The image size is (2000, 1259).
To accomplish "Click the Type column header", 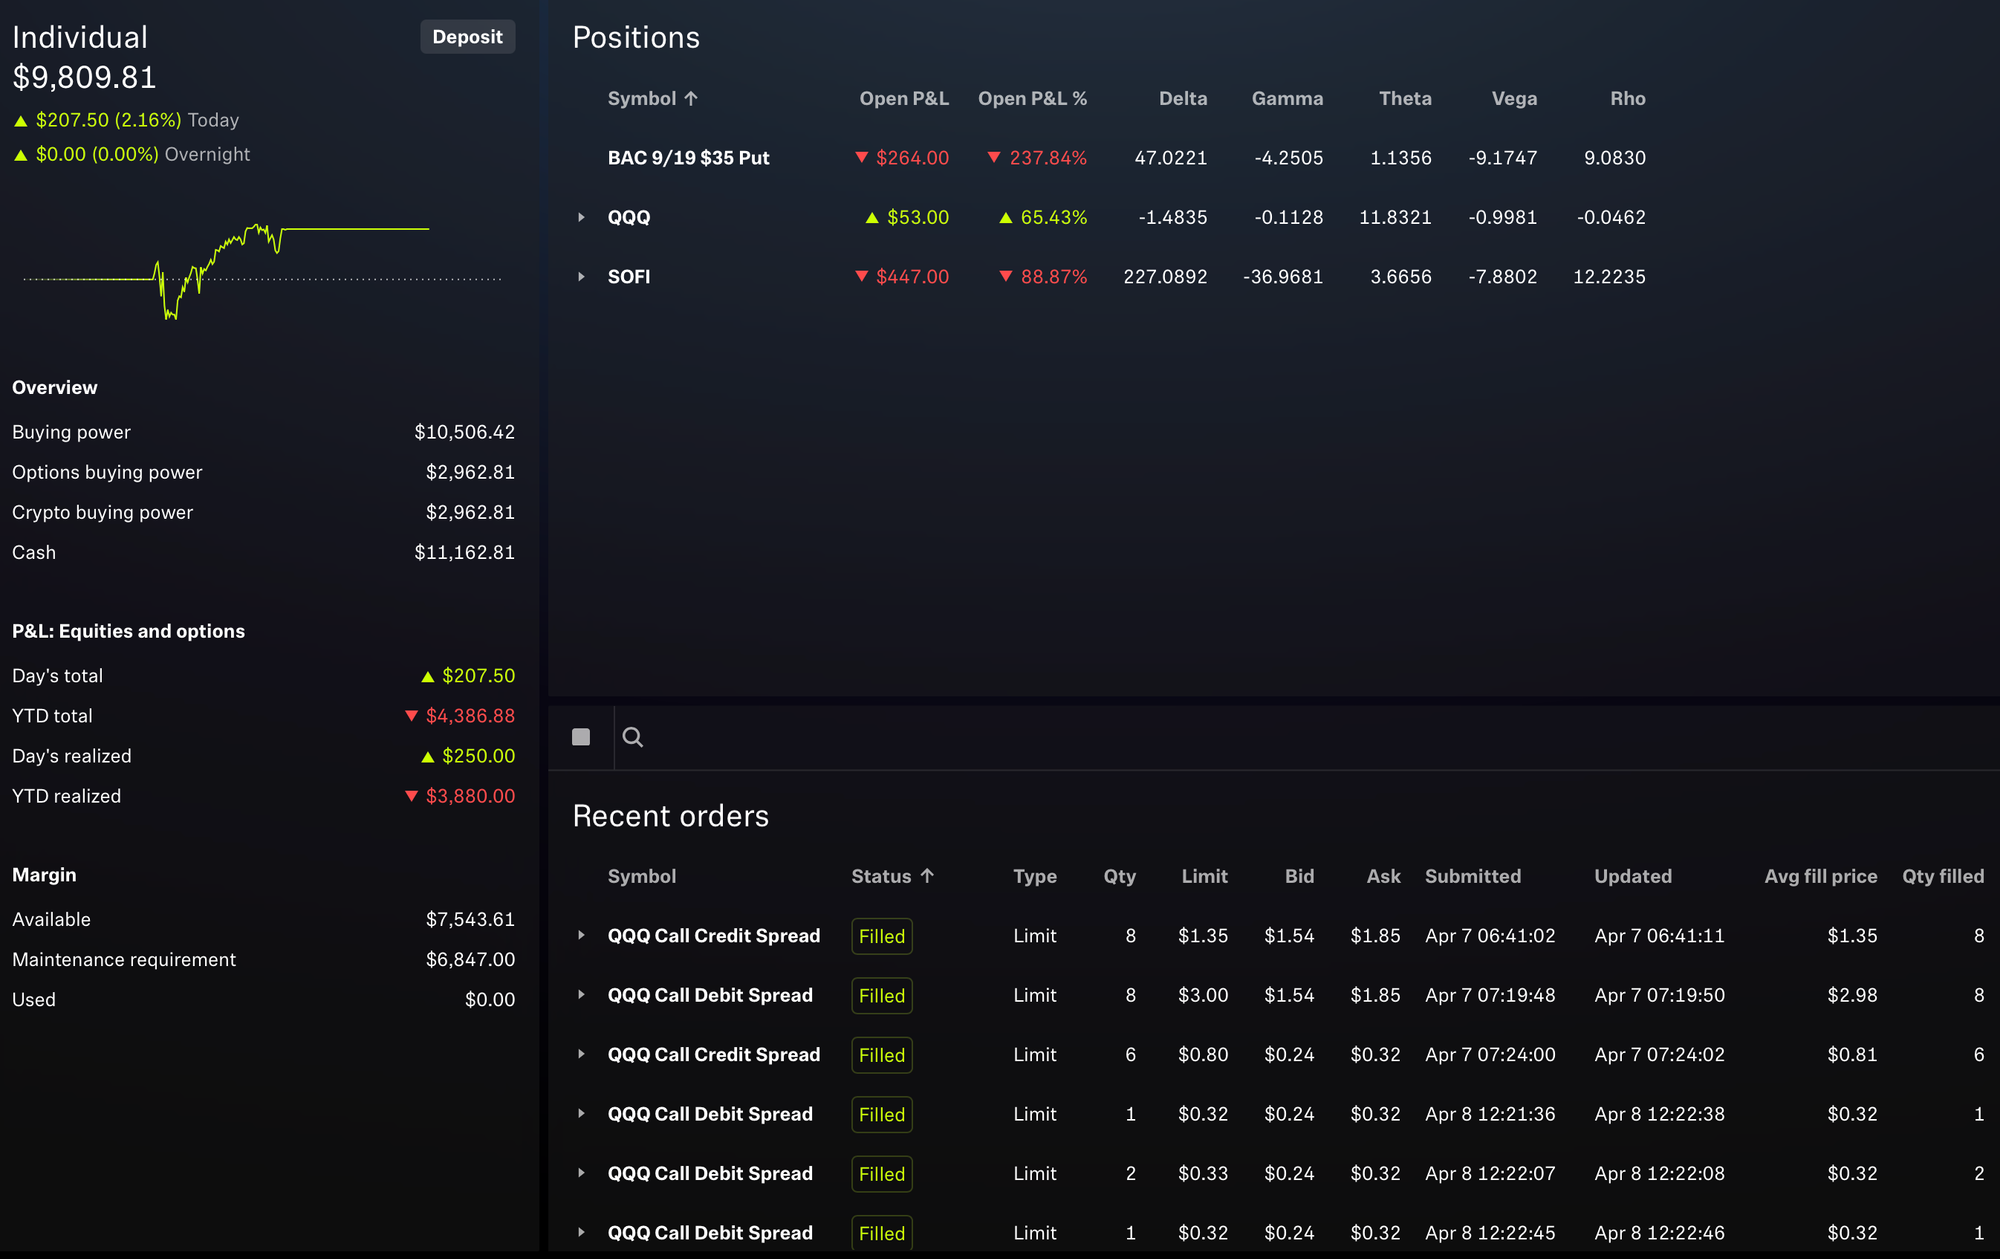I will click(1035, 876).
